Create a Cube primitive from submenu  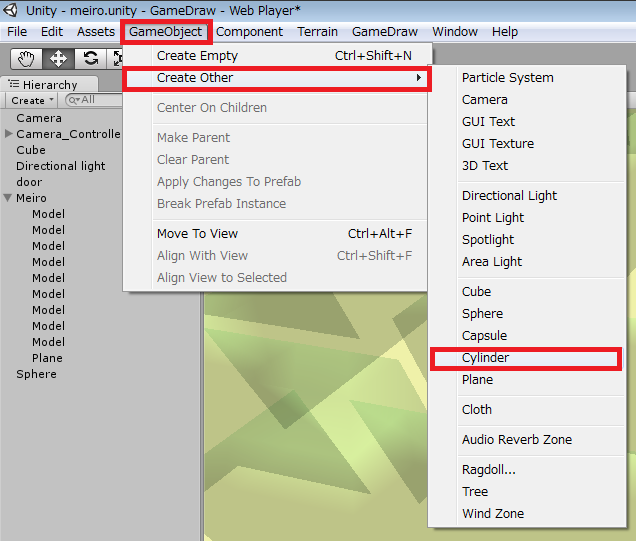click(527, 292)
